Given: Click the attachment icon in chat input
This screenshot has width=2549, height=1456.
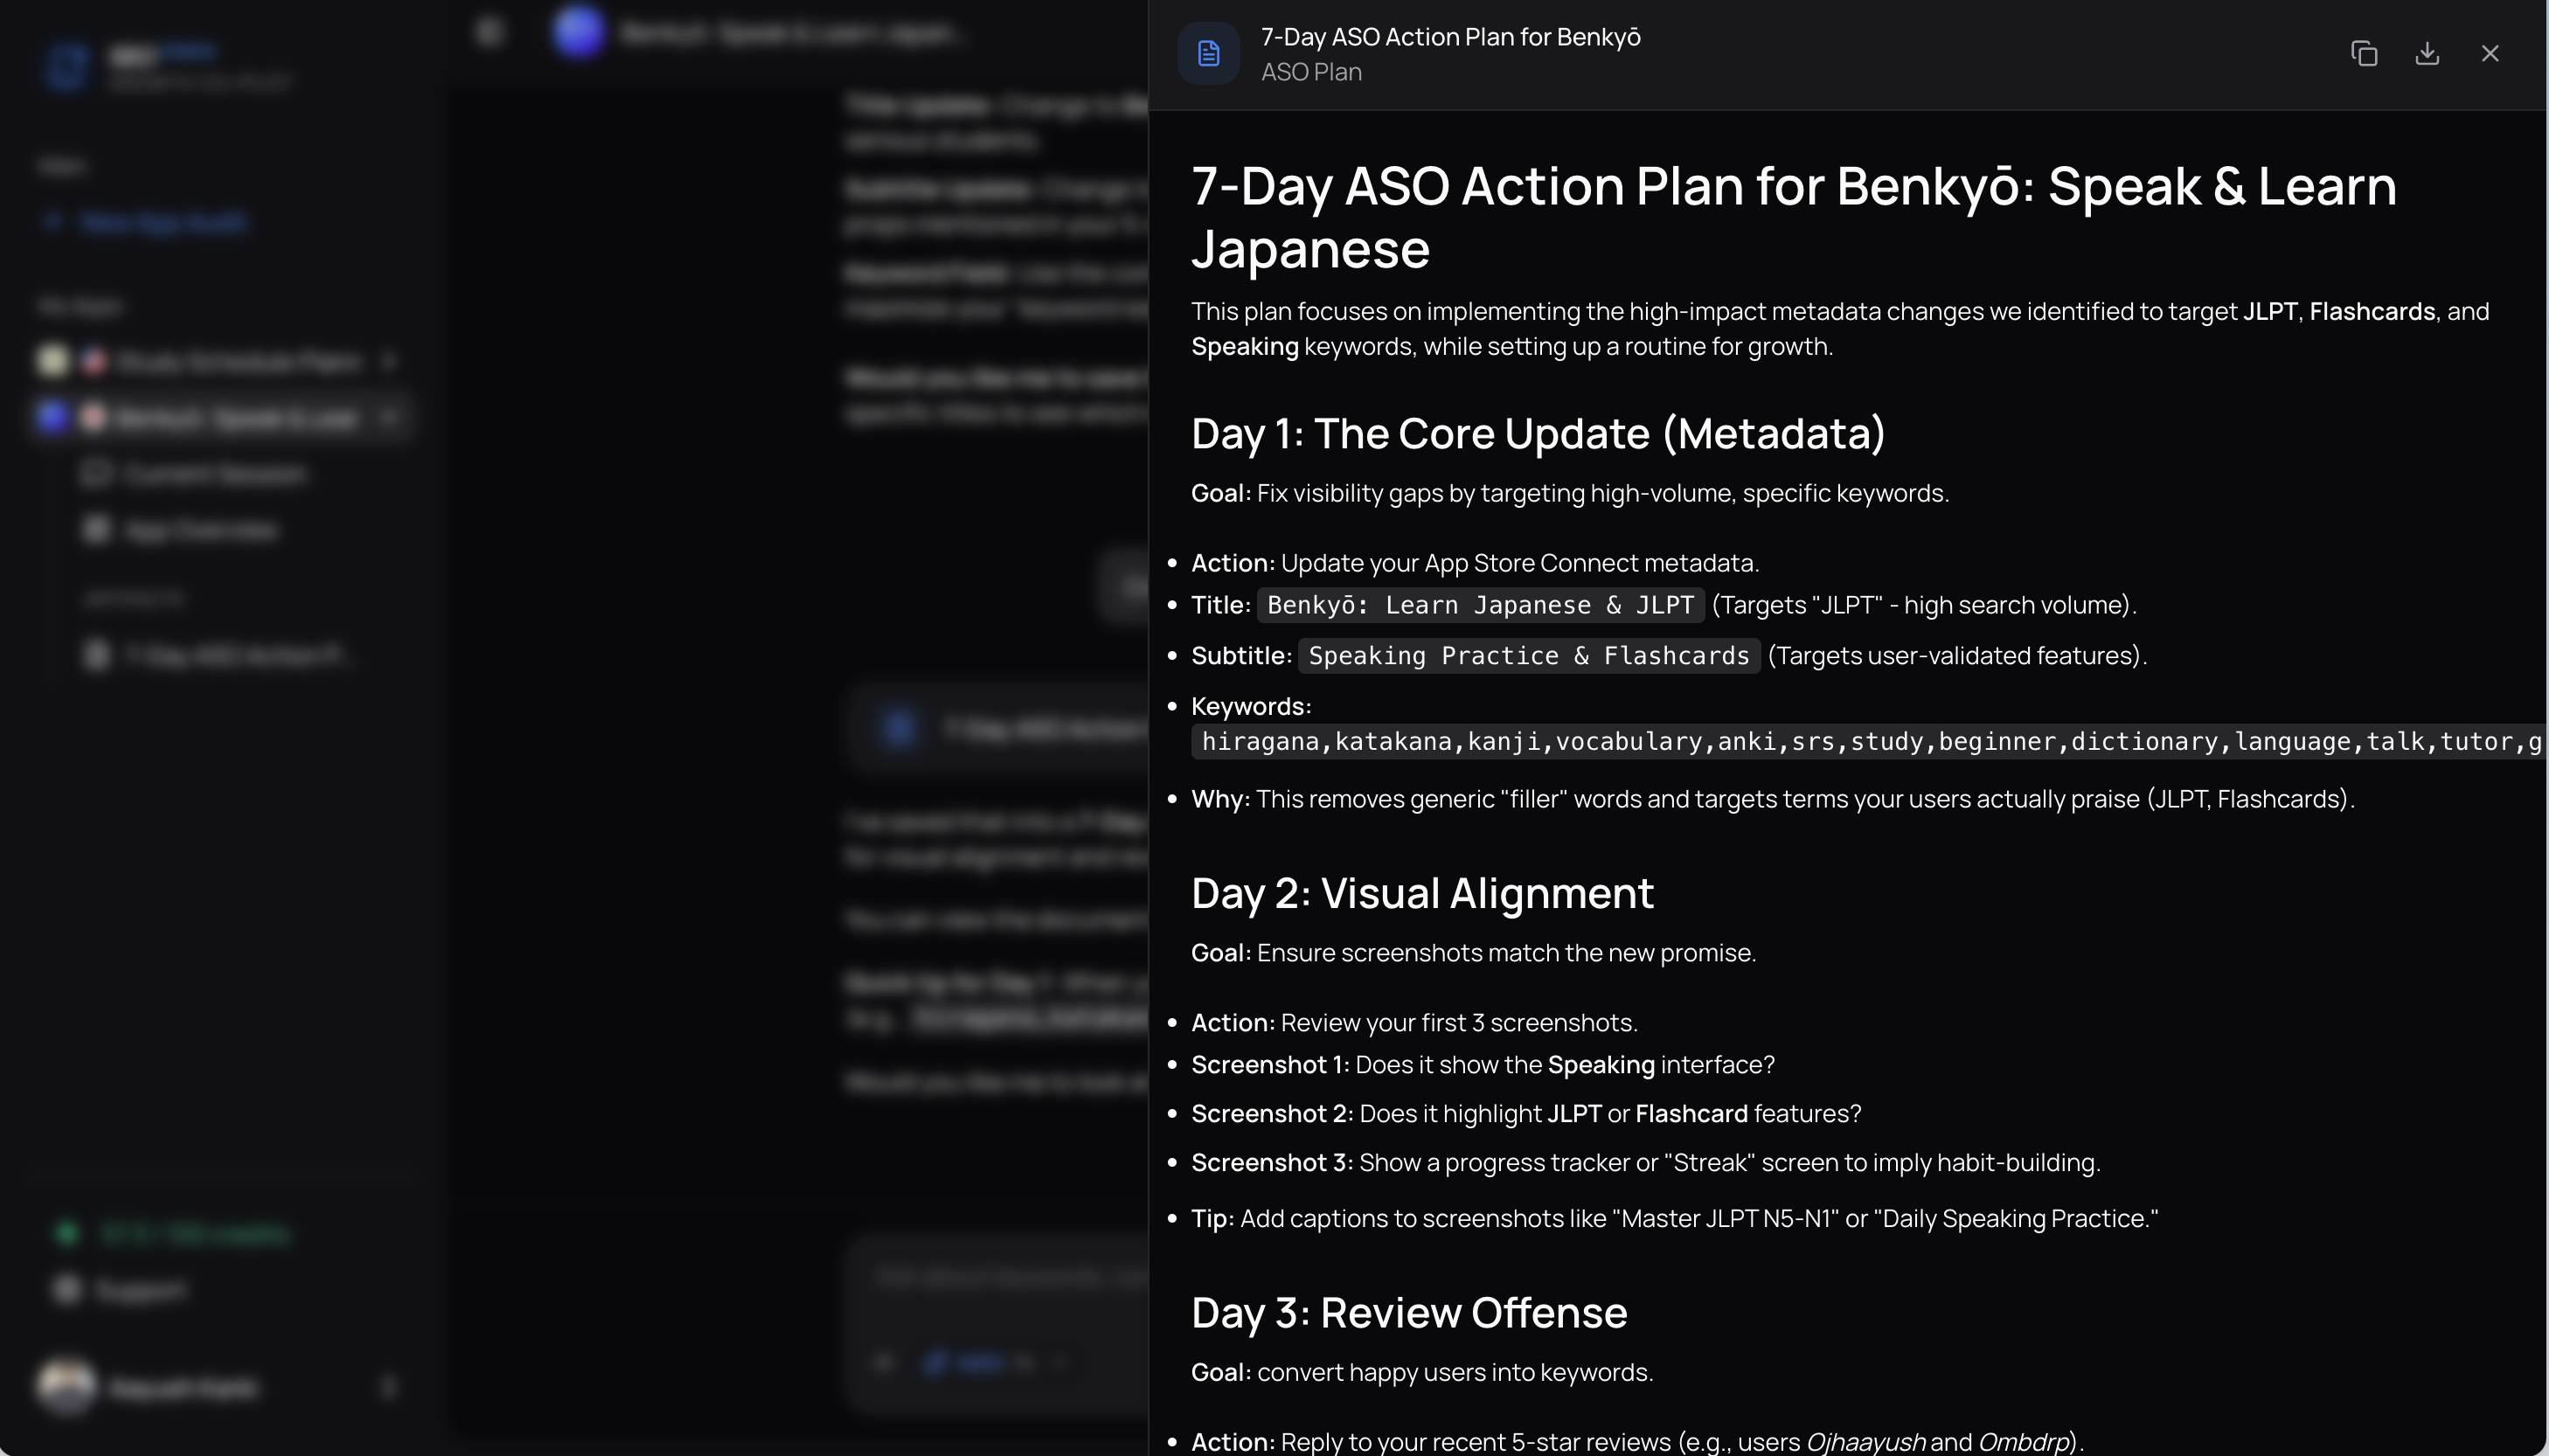Looking at the screenshot, I should click(x=883, y=1362).
